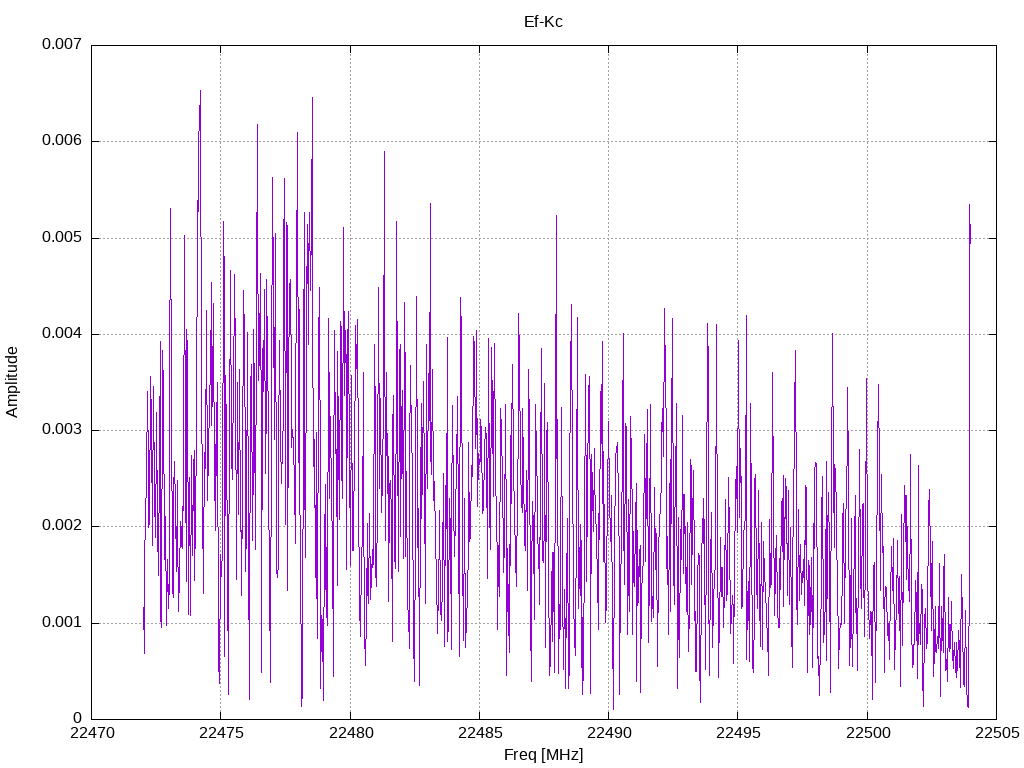Screen dimensions: 1024x768
Task: Click the 'Freq [MHz]' x-axis label
Action: (x=543, y=755)
